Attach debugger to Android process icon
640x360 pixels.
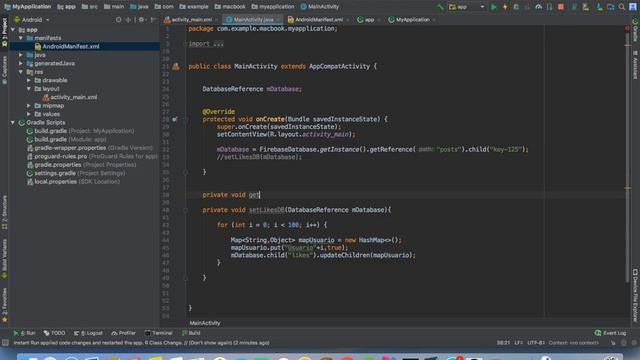point(549,7)
